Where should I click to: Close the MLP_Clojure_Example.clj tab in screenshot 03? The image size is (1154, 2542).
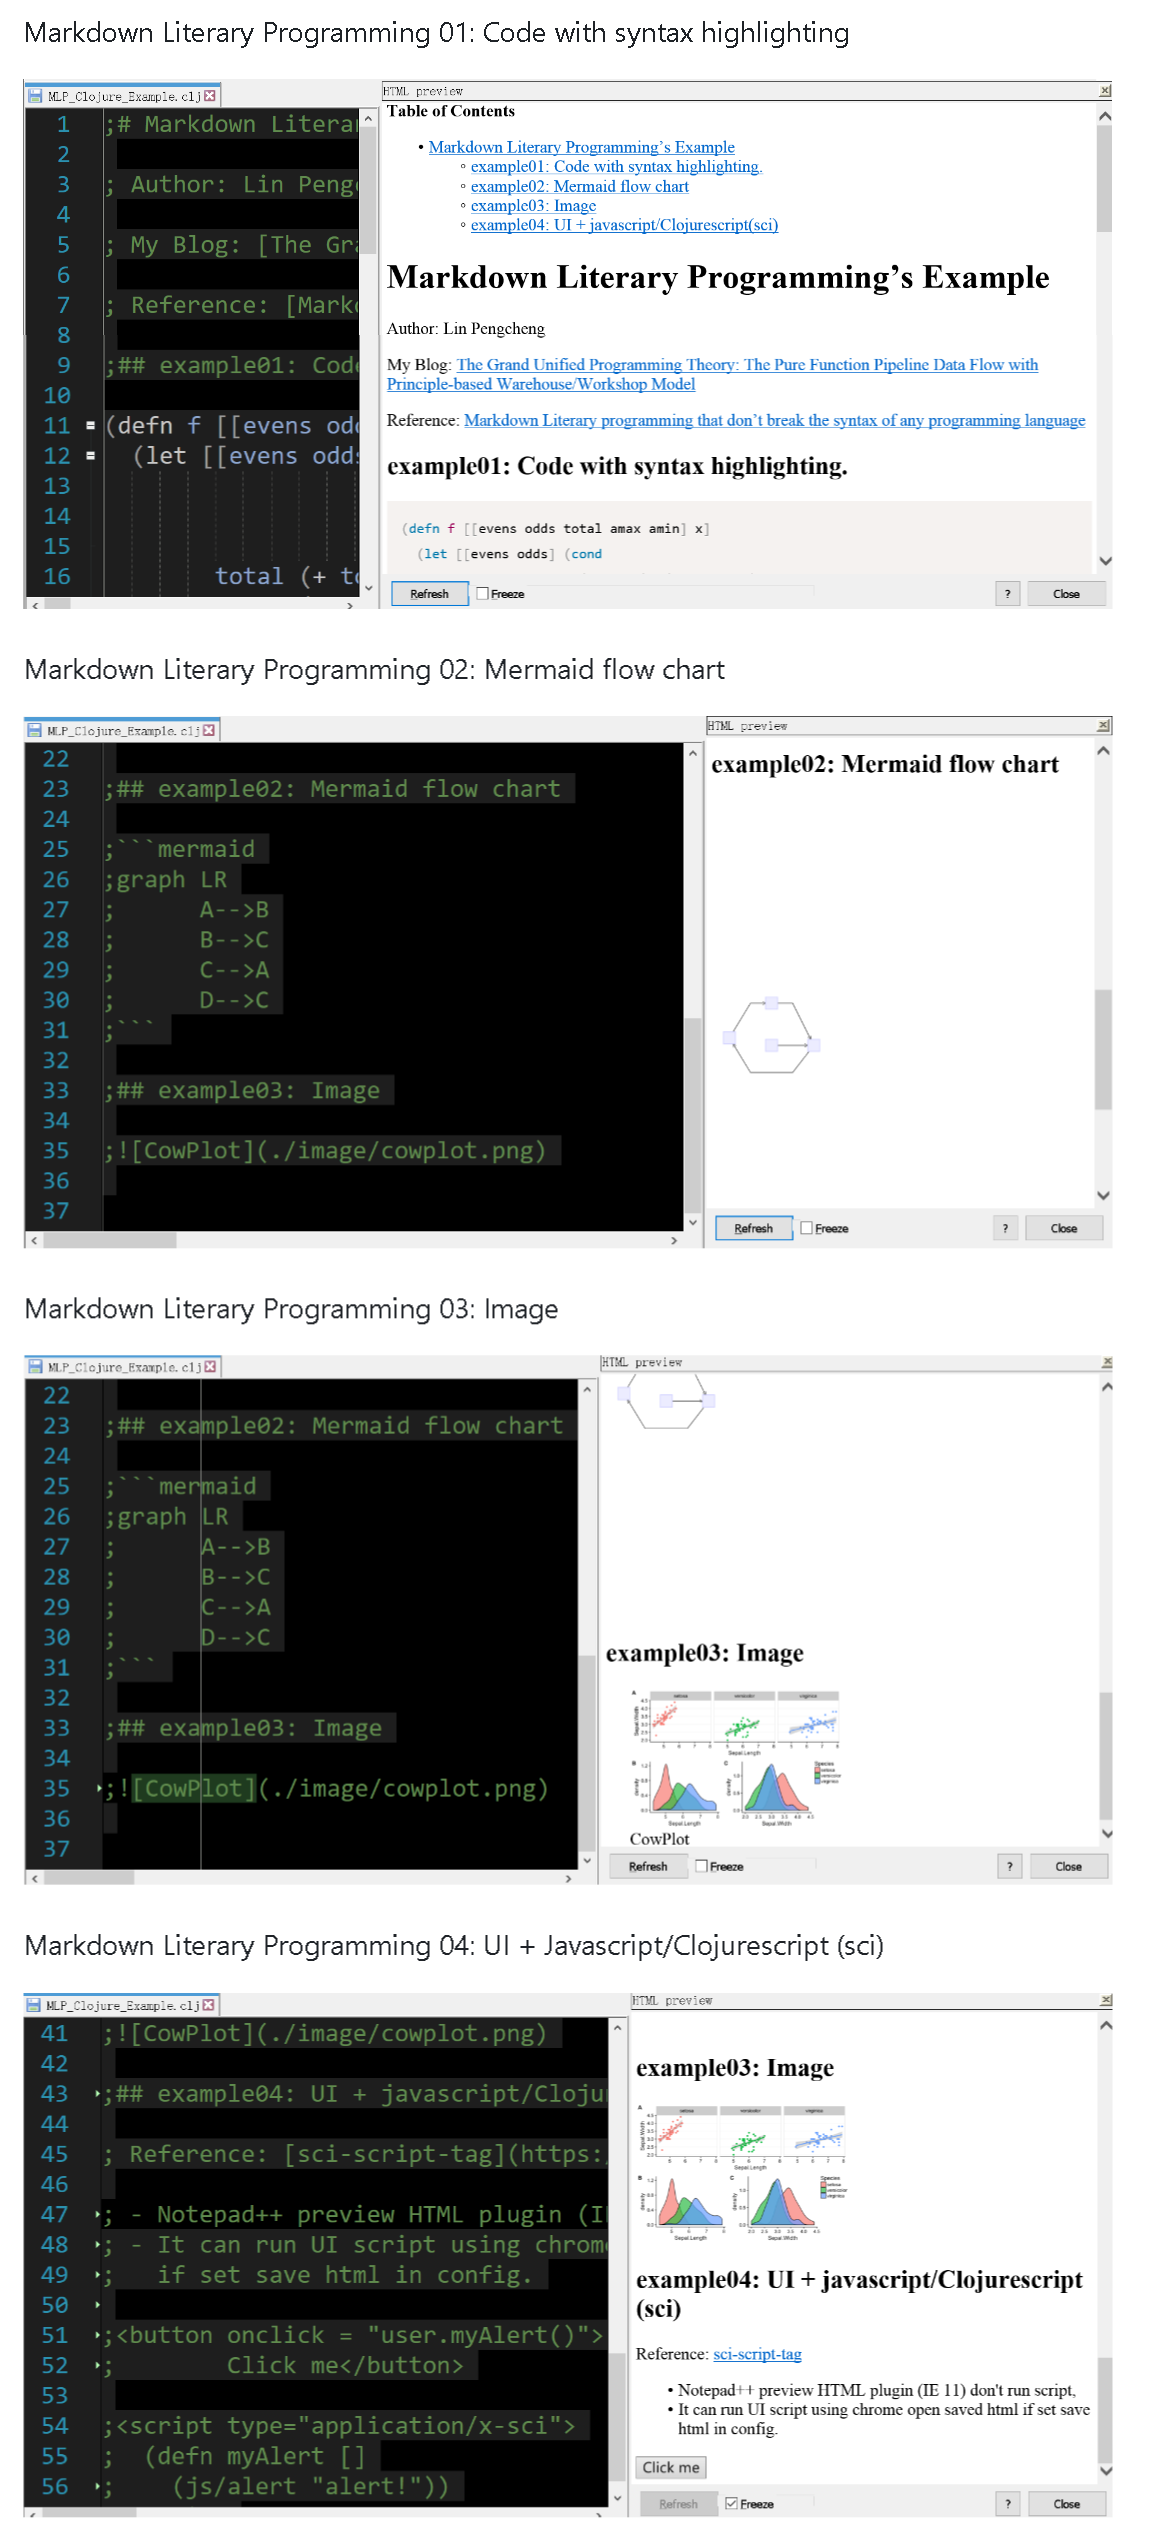coord(211,1366)
